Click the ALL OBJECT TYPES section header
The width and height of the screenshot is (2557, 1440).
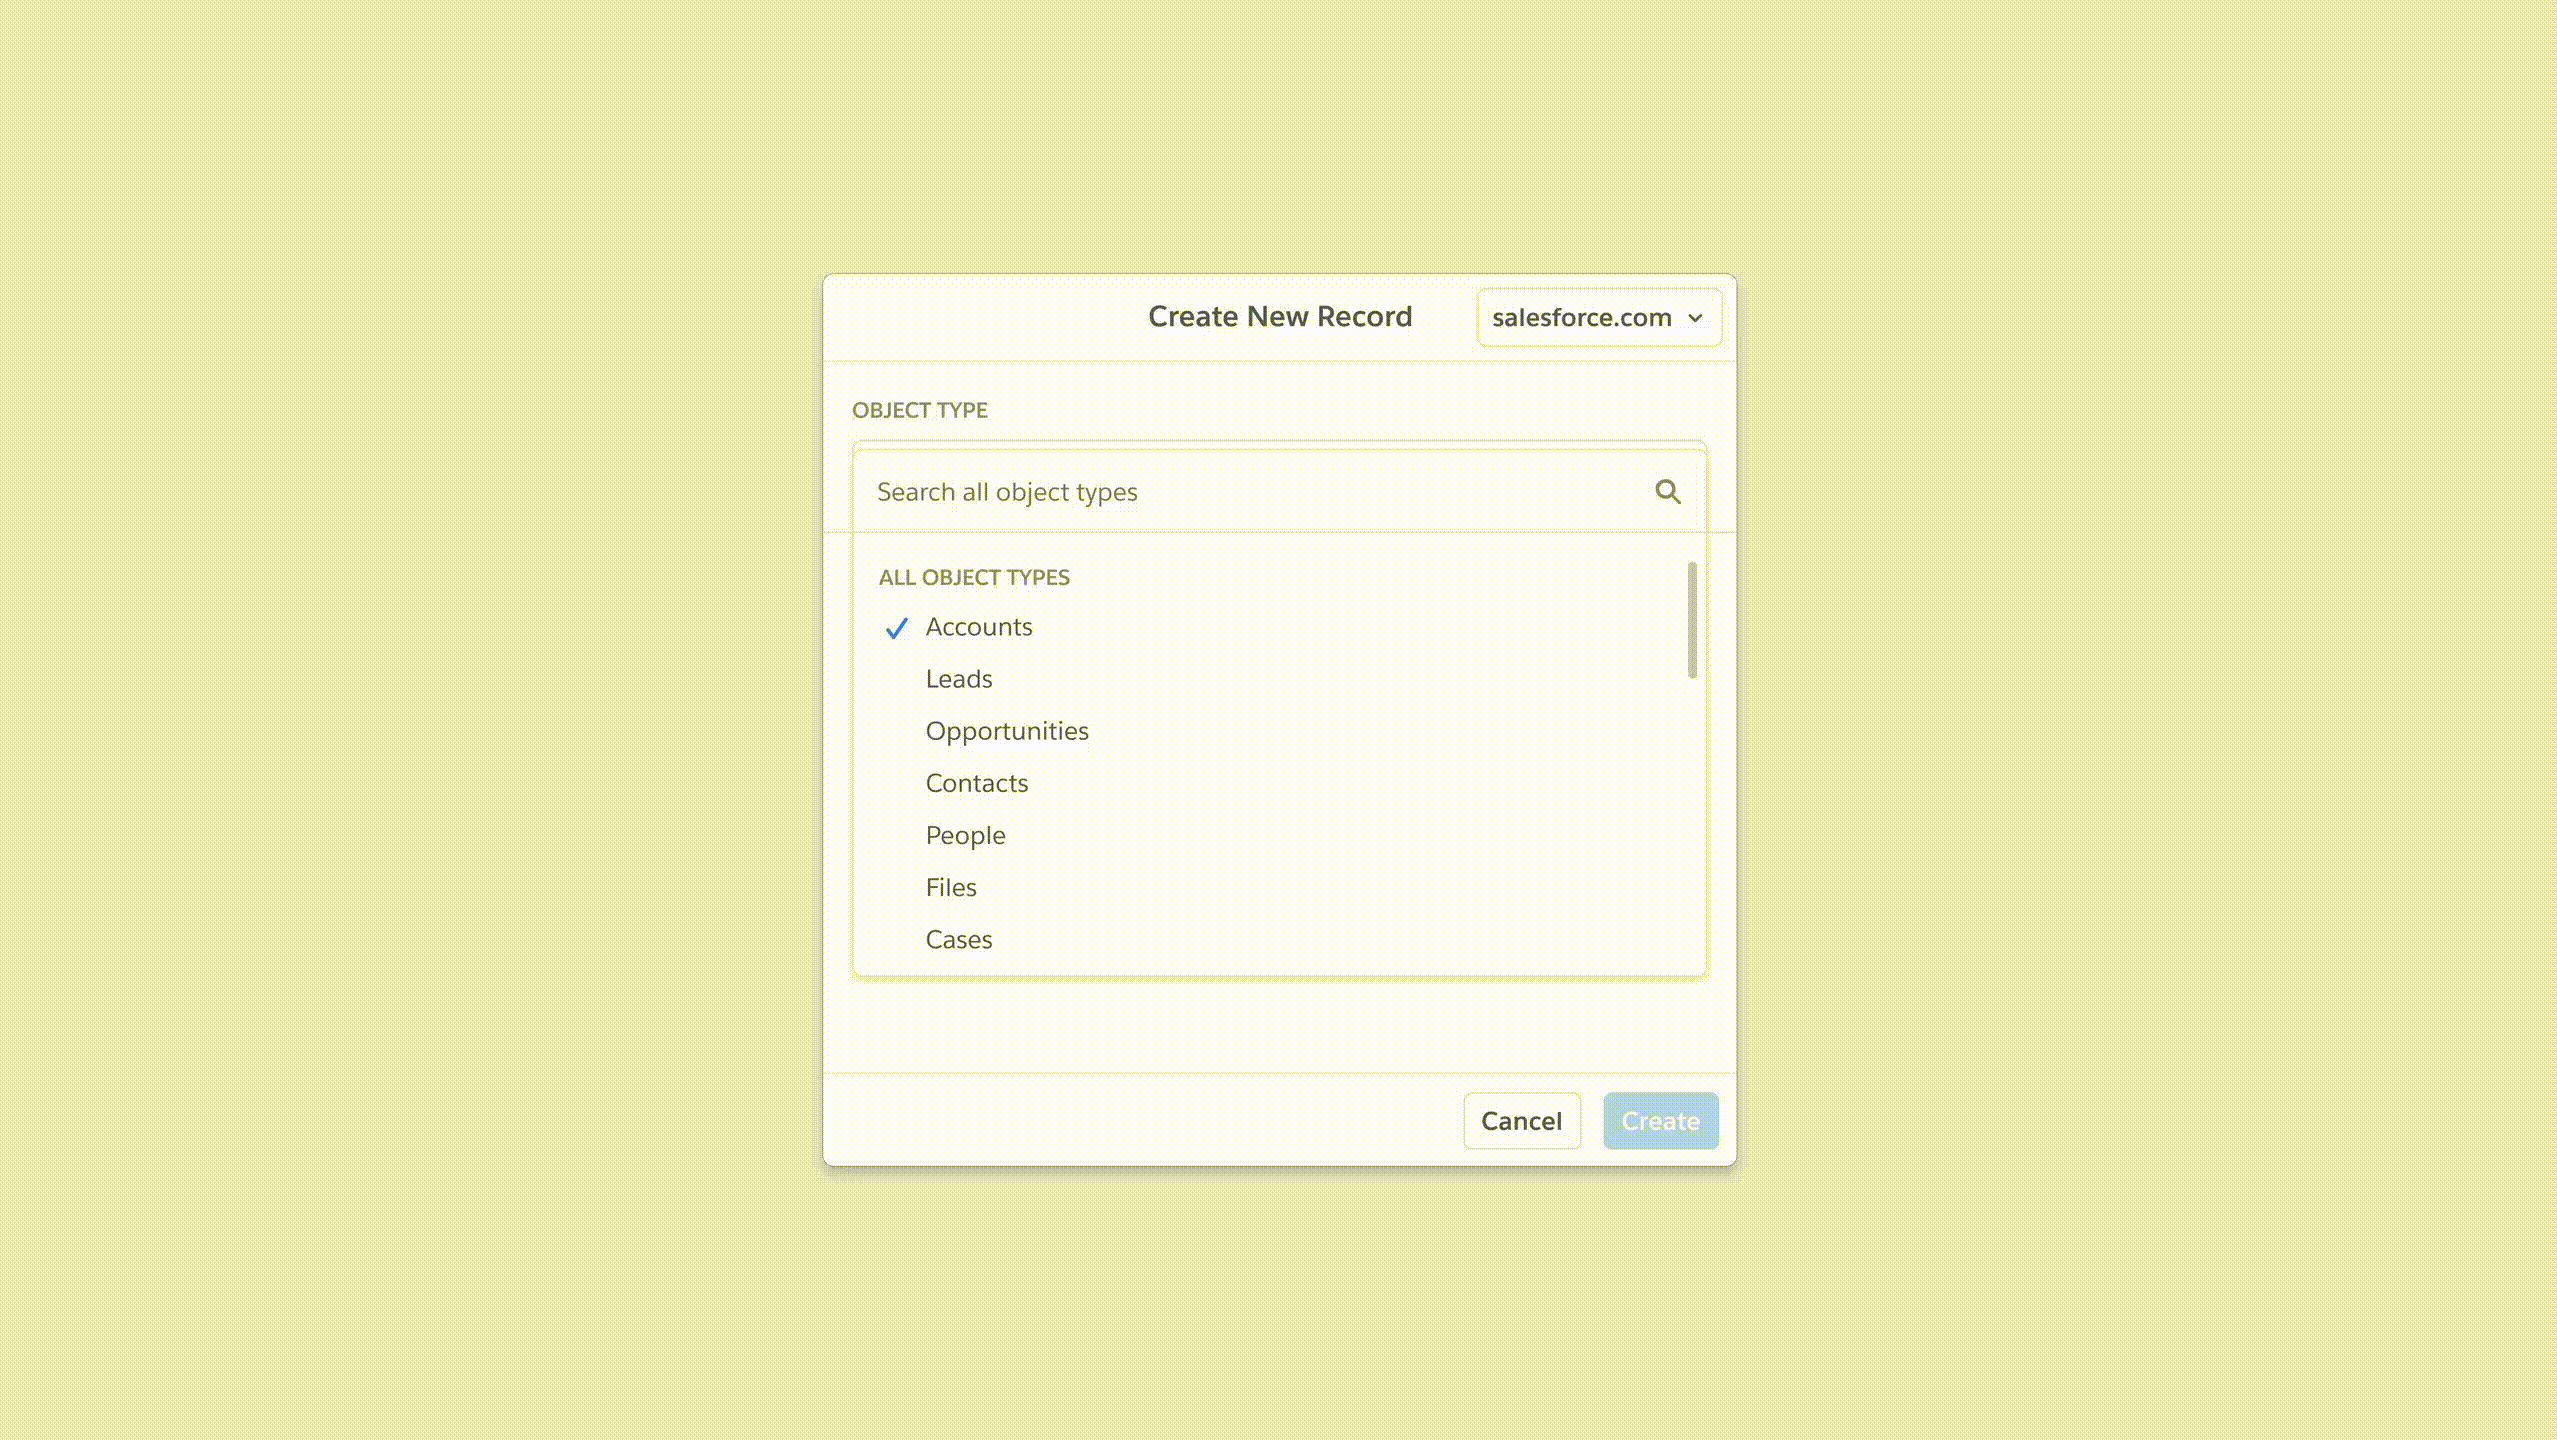pos(973,577)
